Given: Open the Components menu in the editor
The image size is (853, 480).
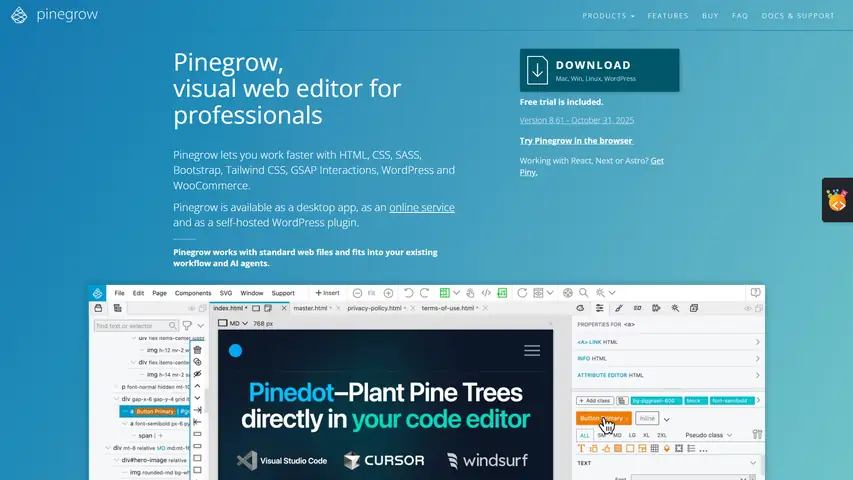Looking at the screenshot, I should tap(193, 293).
